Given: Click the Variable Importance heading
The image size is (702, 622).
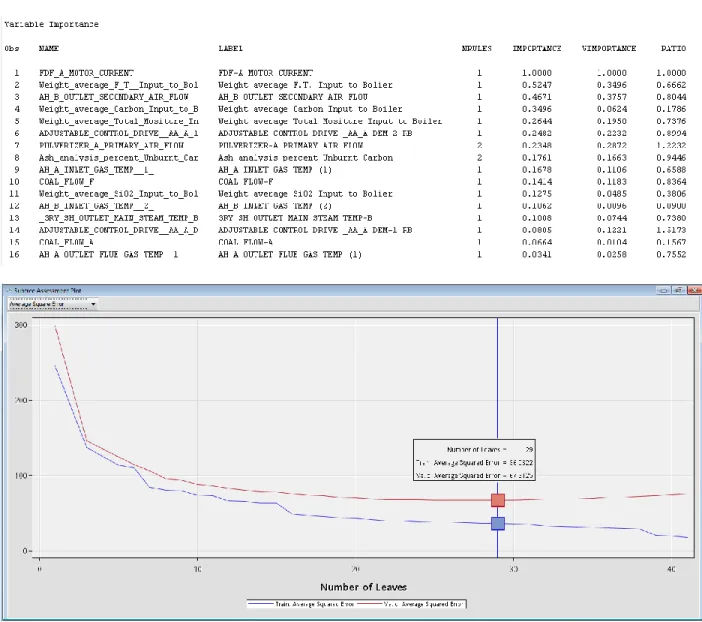Looking at the screenshot, I should [x=51, y=24].
